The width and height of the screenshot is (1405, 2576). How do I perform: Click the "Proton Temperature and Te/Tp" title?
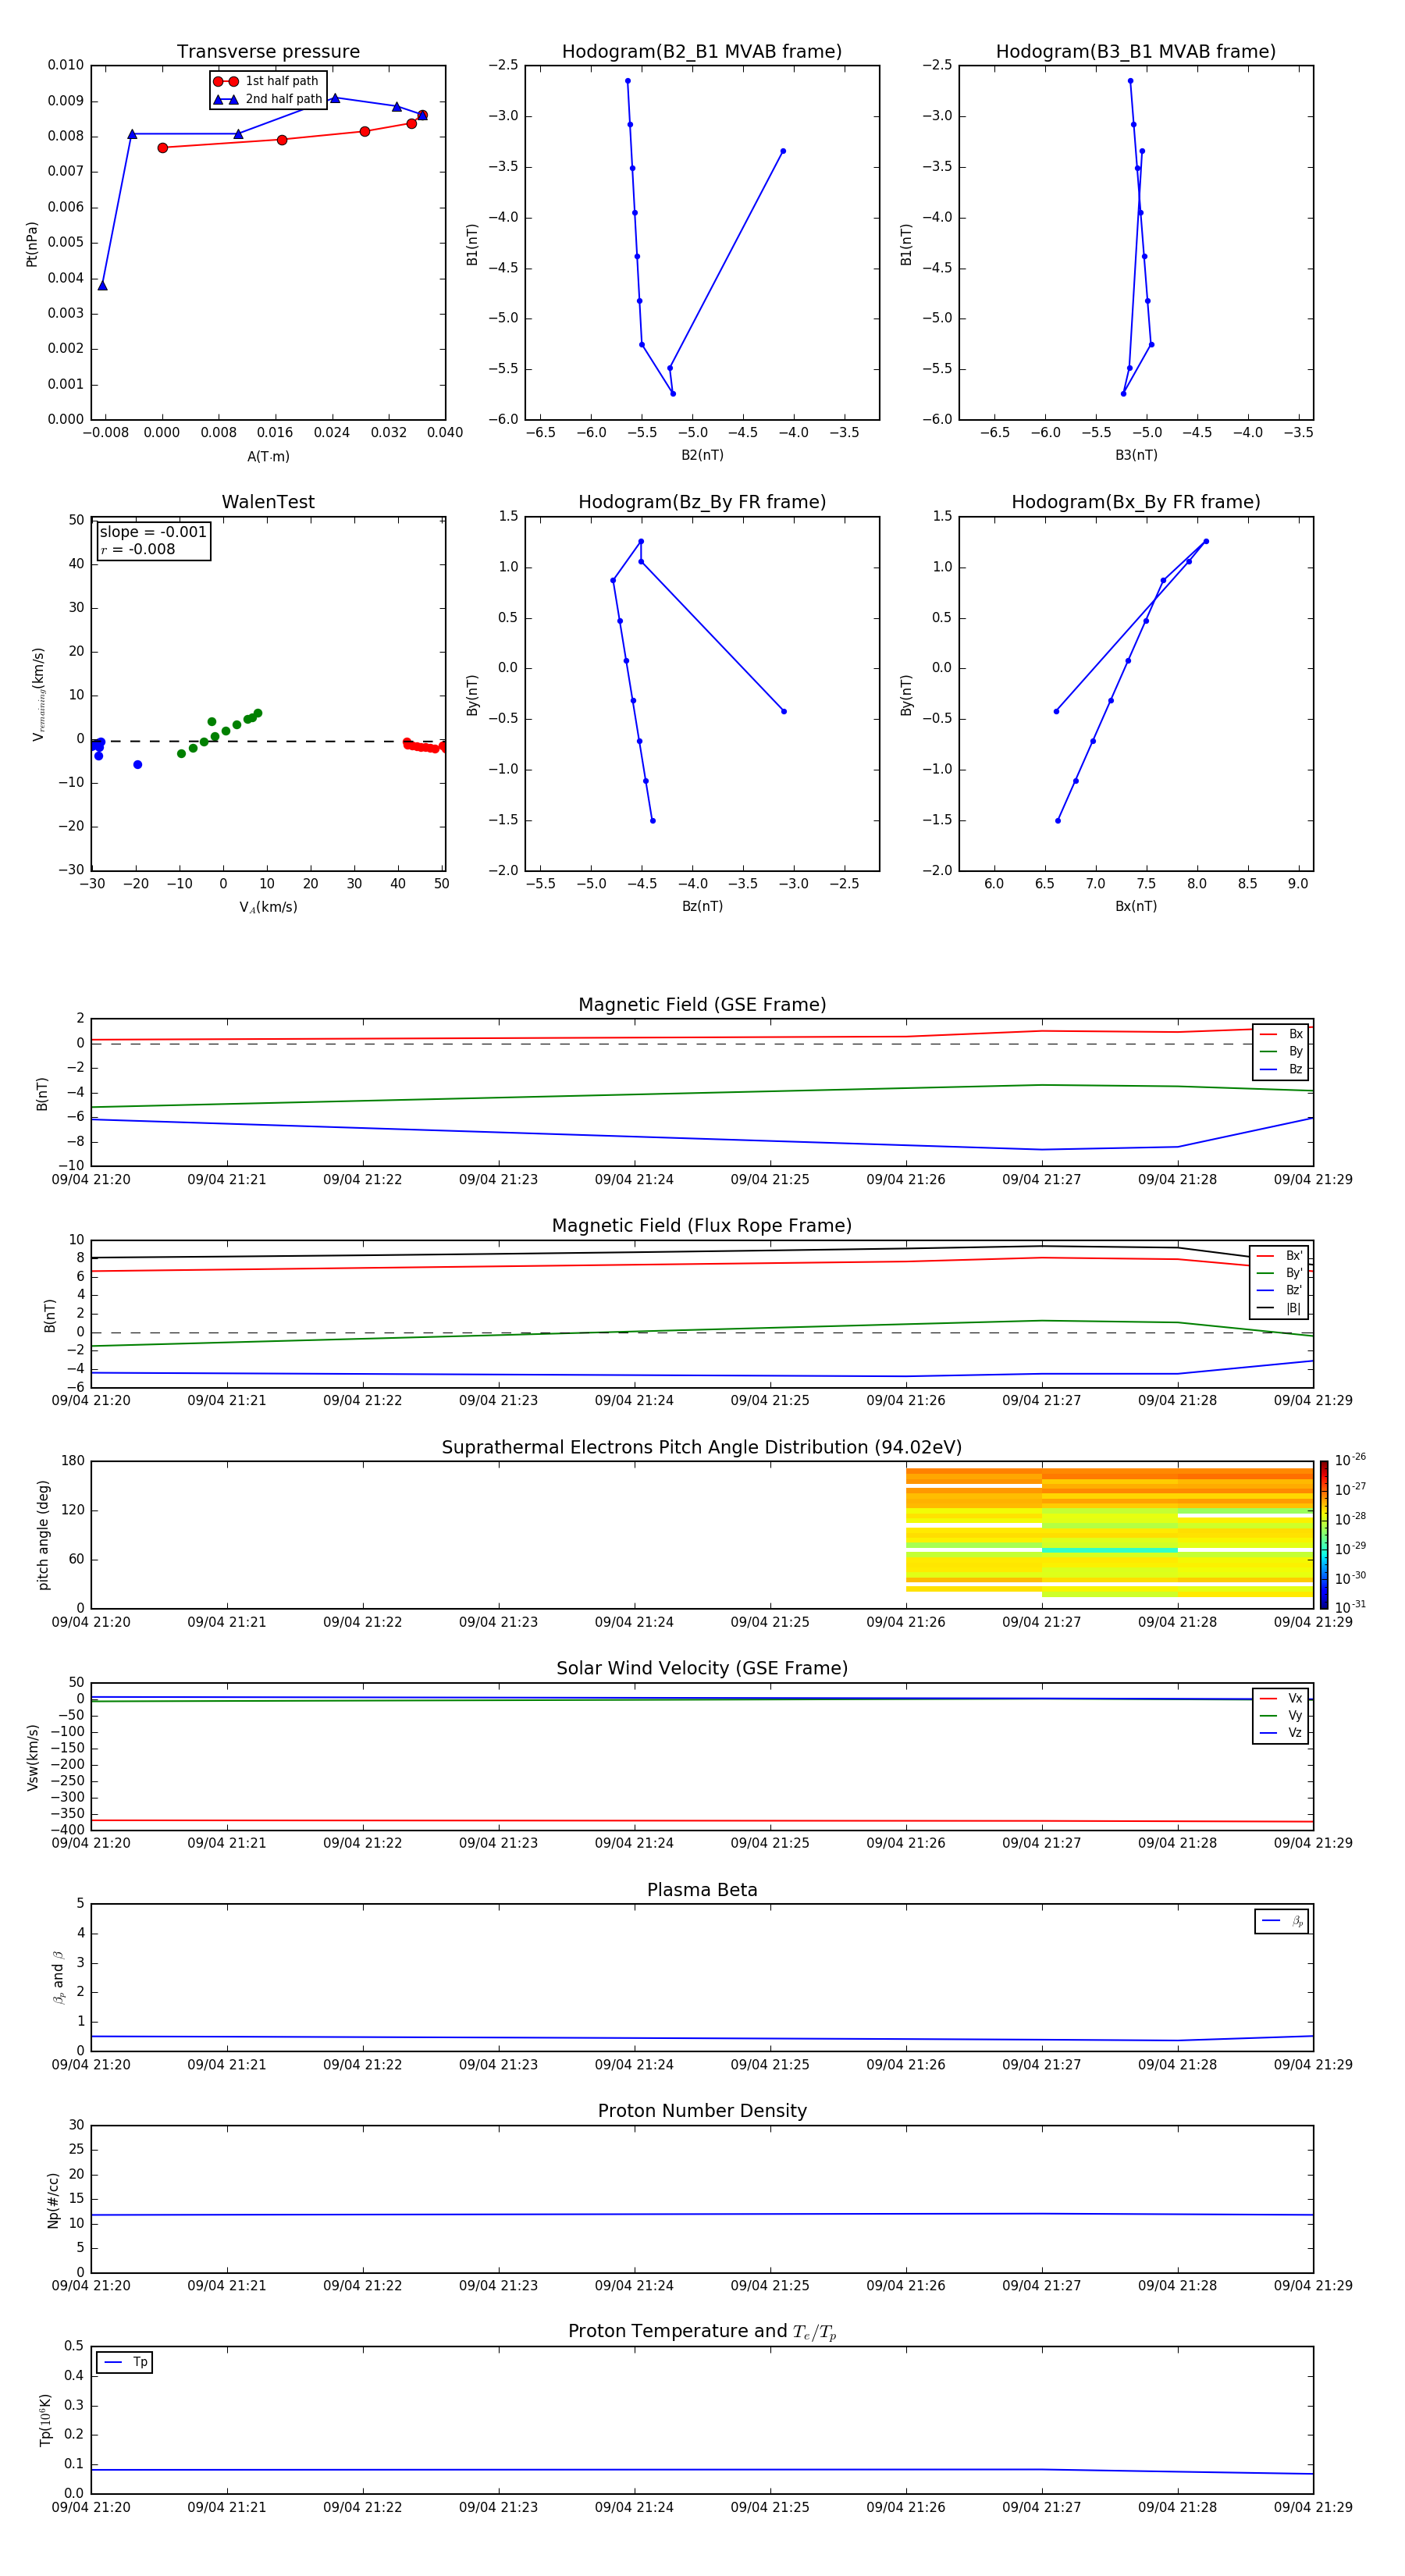pyautogui.click(x=702, y=2332)
